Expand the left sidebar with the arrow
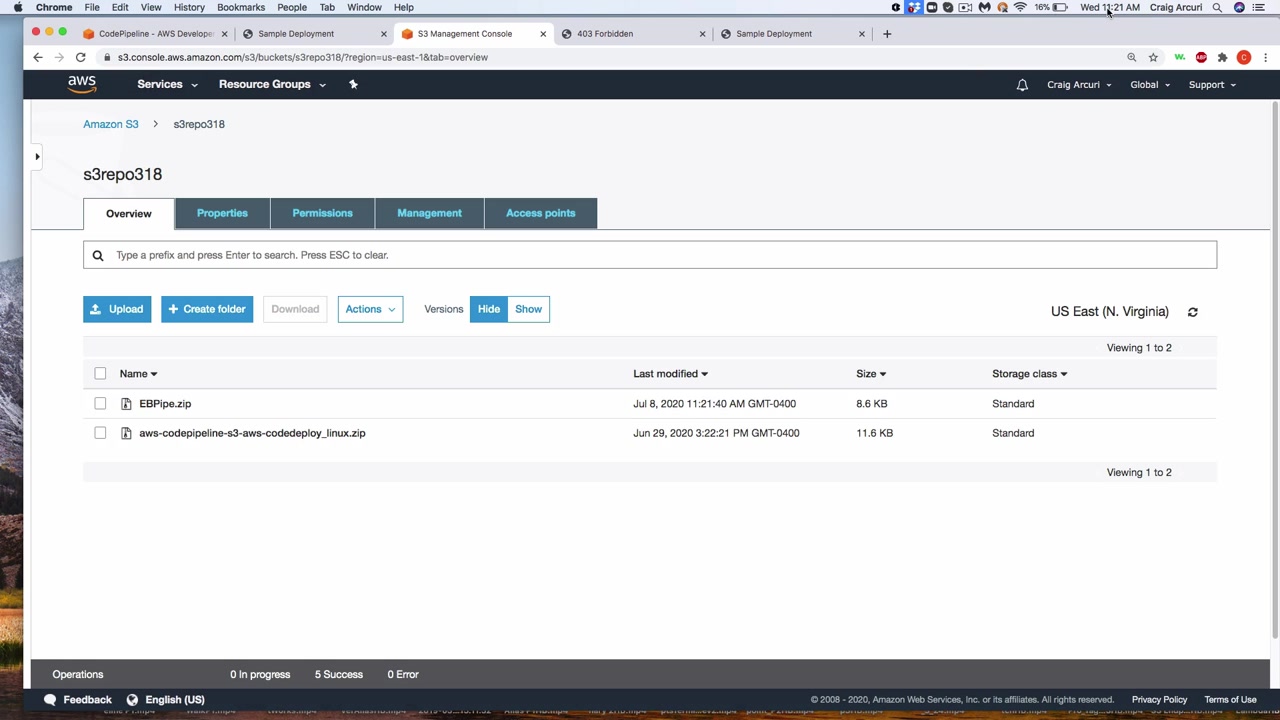The image size is (1280, 720). click(37, 156)
